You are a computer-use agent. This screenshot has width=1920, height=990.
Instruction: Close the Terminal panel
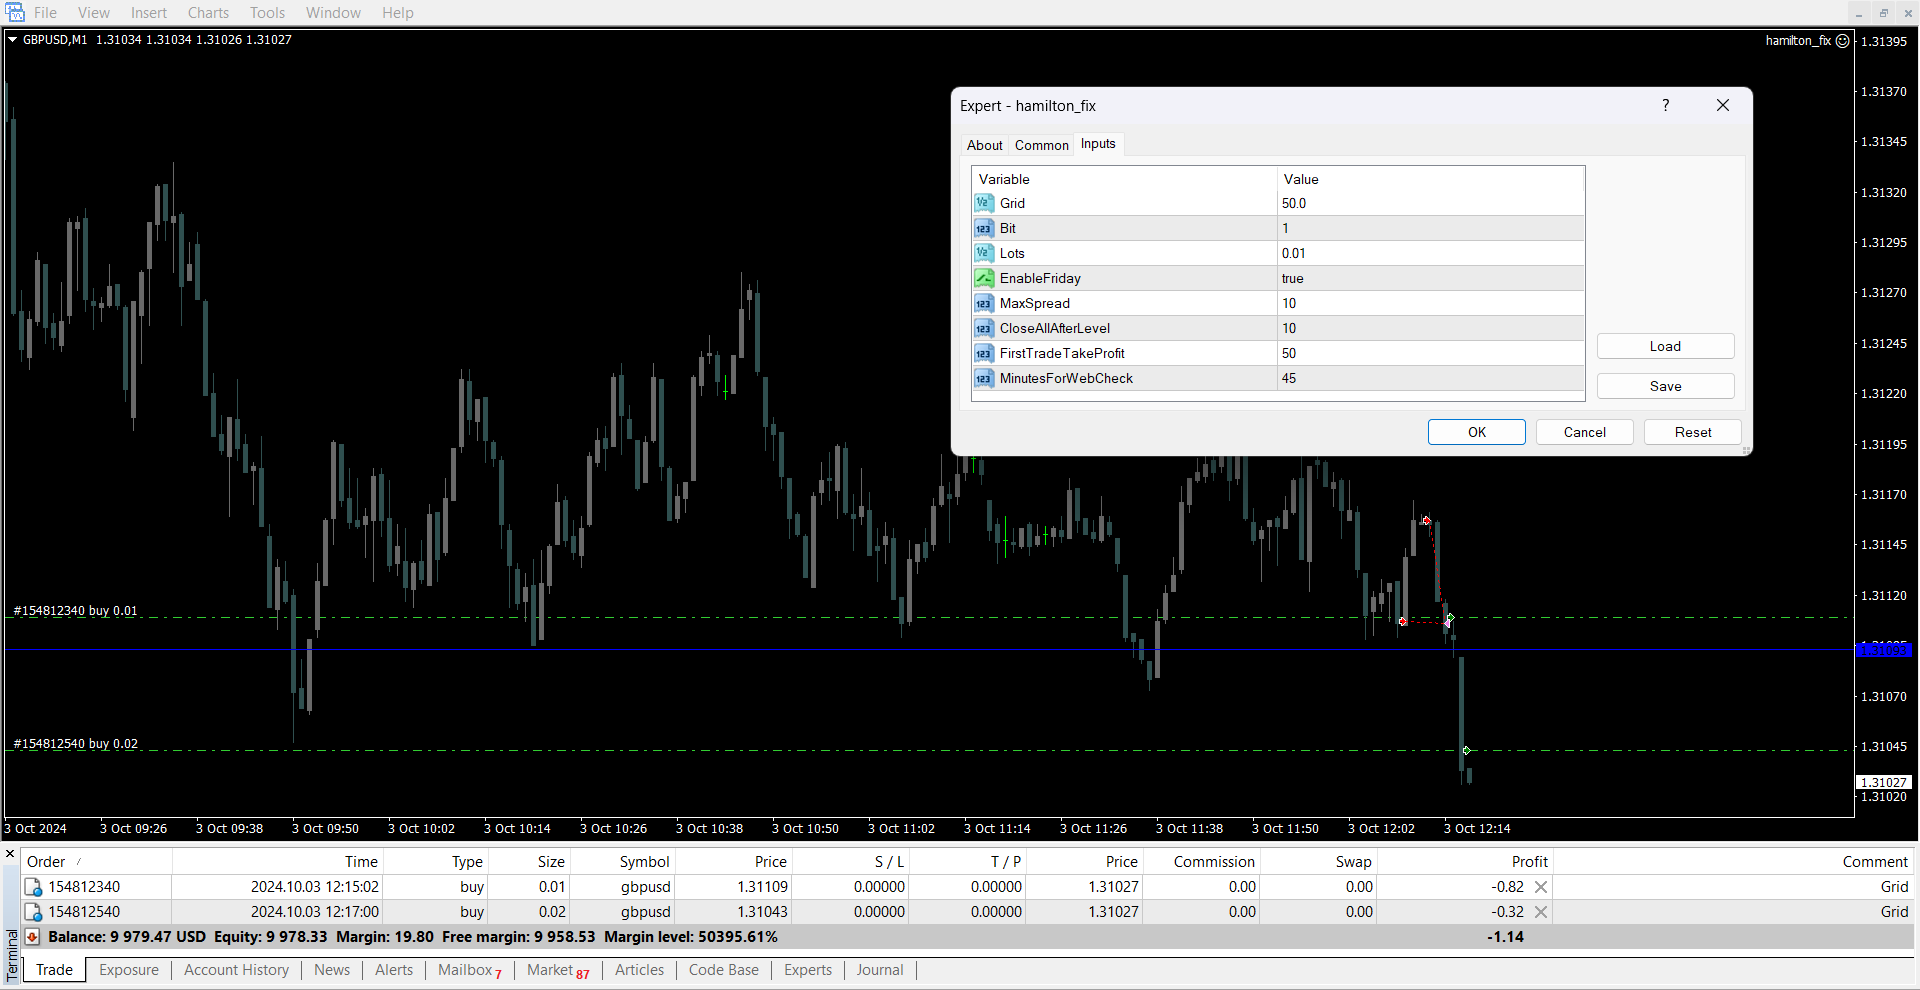[10, 854]
